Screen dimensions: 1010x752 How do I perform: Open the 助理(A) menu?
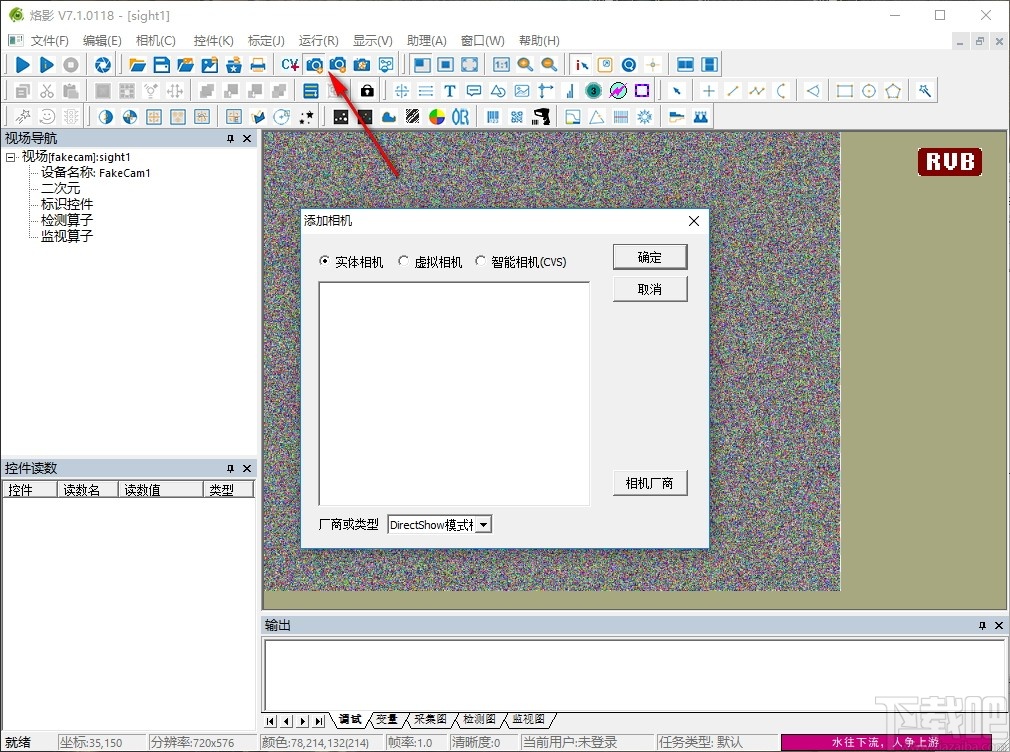pyautogui.click(x=426, y=41)
